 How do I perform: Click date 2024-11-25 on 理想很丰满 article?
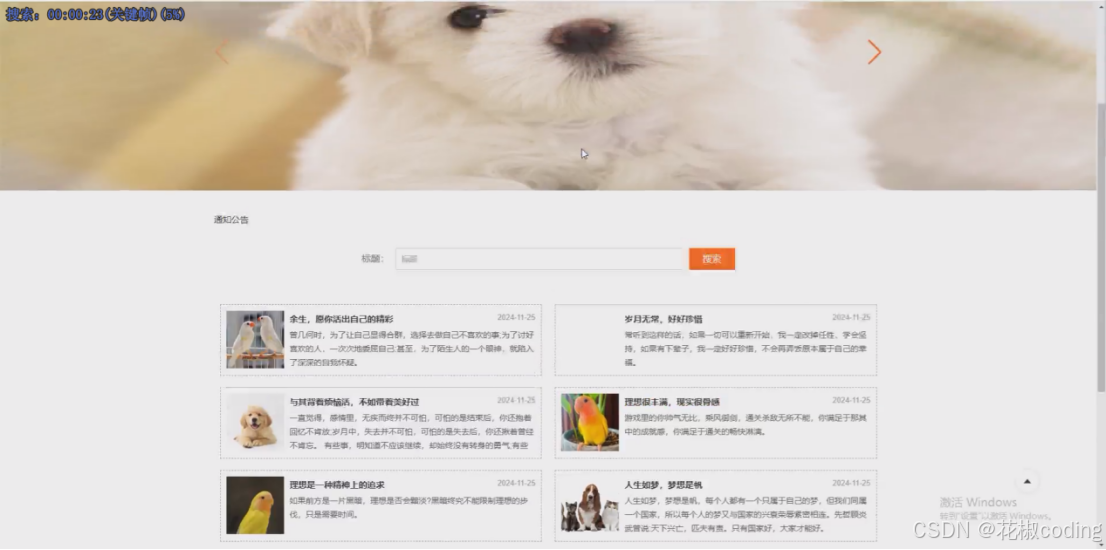click(851, 401)
